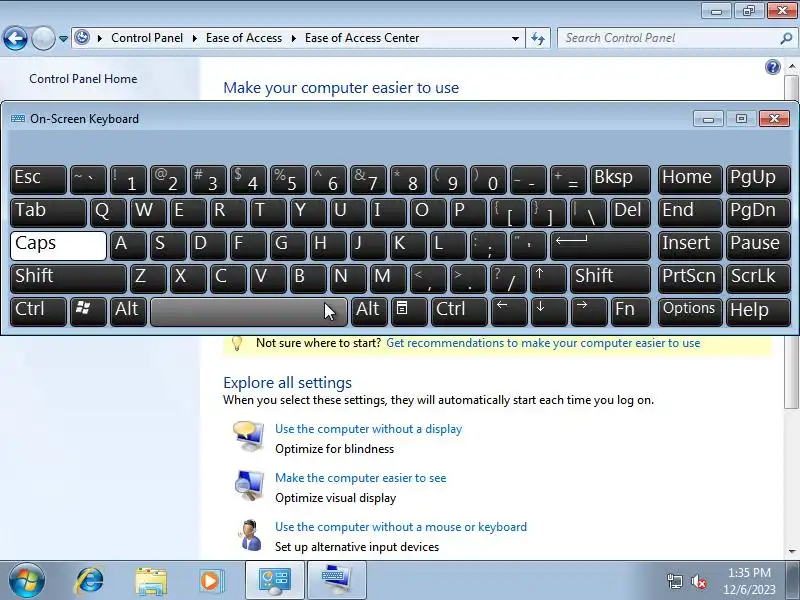
Task: Click the muted volume tray icon
Action: [699, 581]
